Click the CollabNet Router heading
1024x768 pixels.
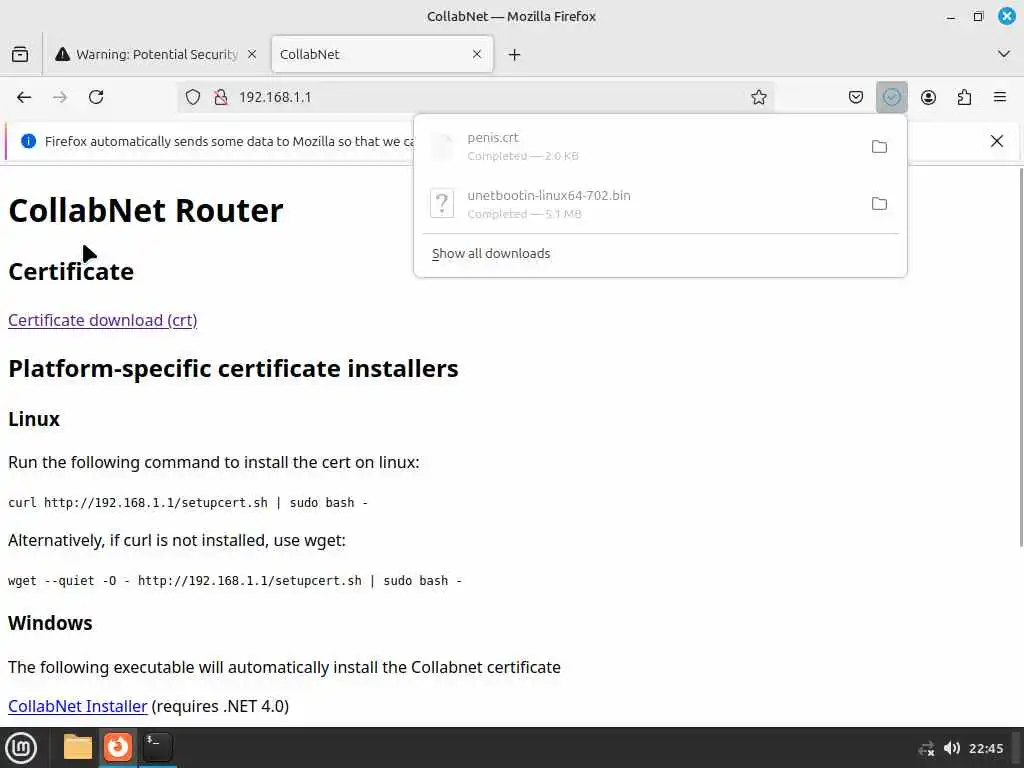tap(146, 210)
